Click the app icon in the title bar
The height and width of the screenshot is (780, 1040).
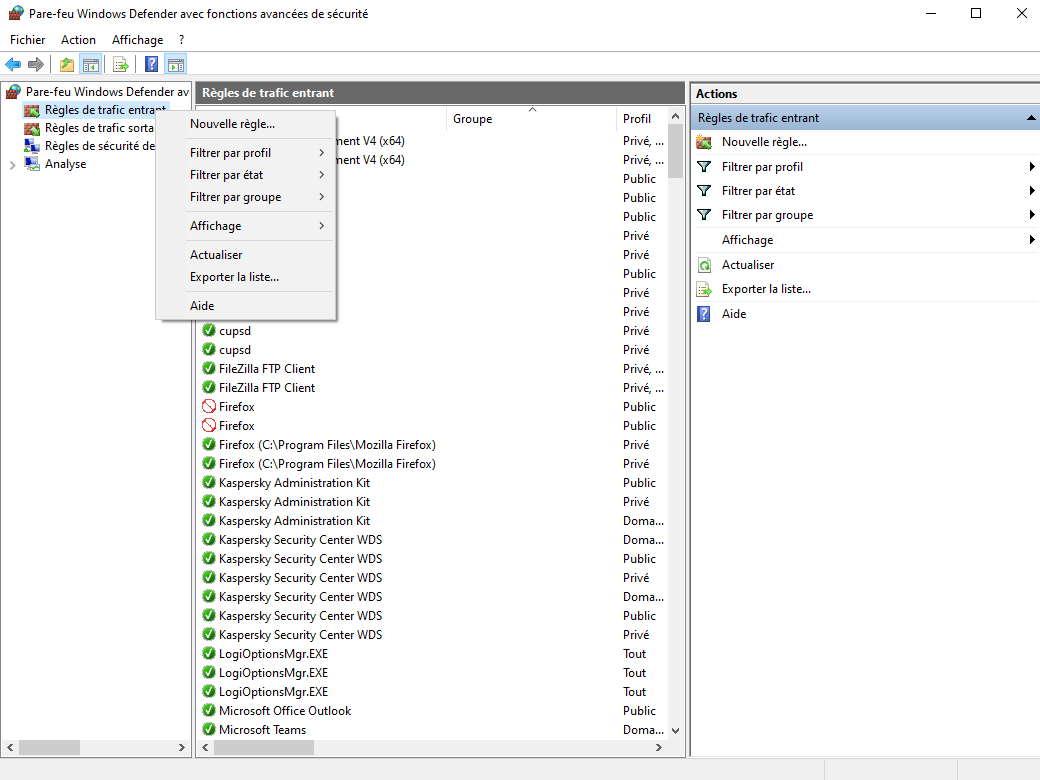coord(16,13)
